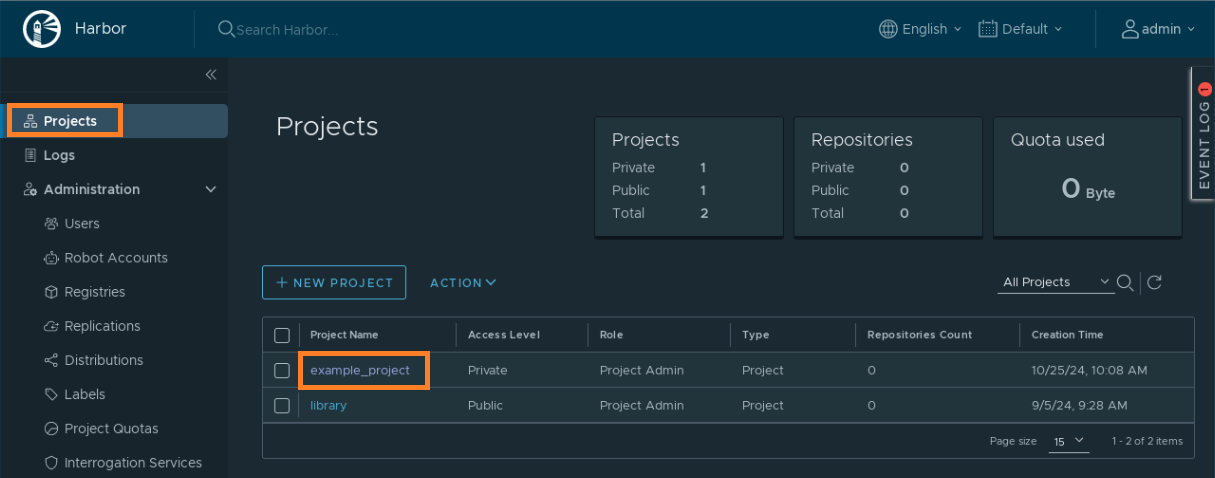Refresh the projects list
Screen dimensions: 1215x478
(1154, 283)
